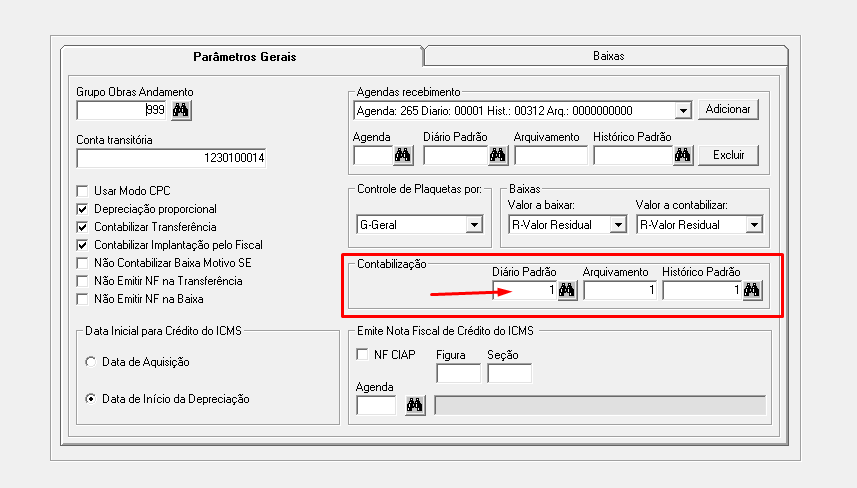Switch to the Baixas tab
This screenshot has width=857, height=488.
608,56
